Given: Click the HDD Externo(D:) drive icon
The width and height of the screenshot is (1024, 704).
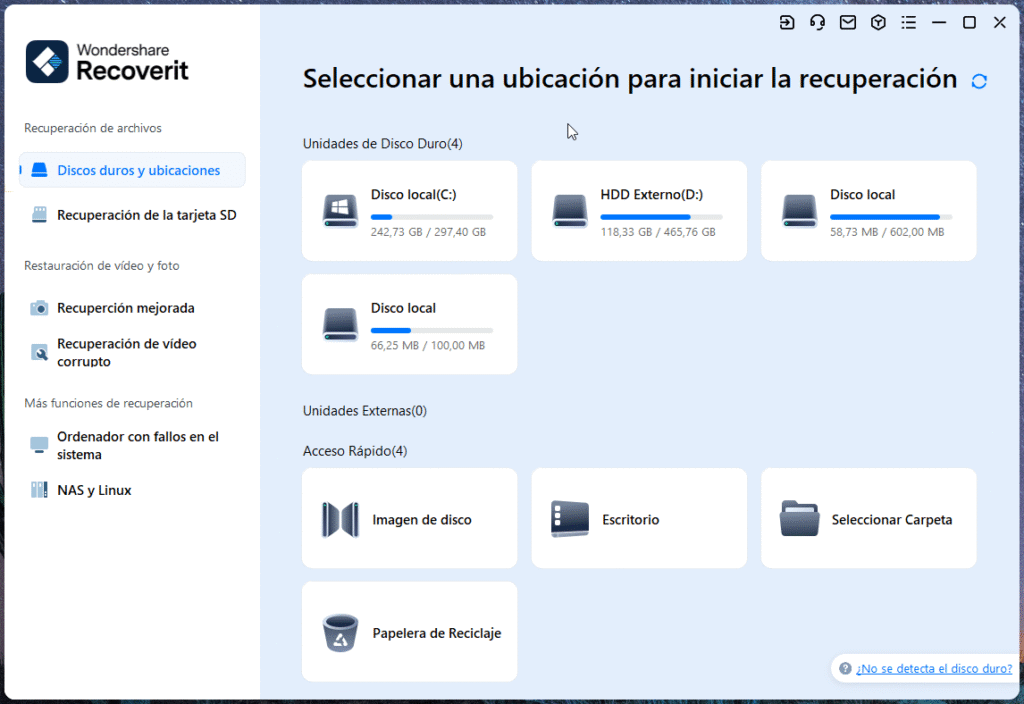Looking at the screenshot, I should [x=569, y=211].
